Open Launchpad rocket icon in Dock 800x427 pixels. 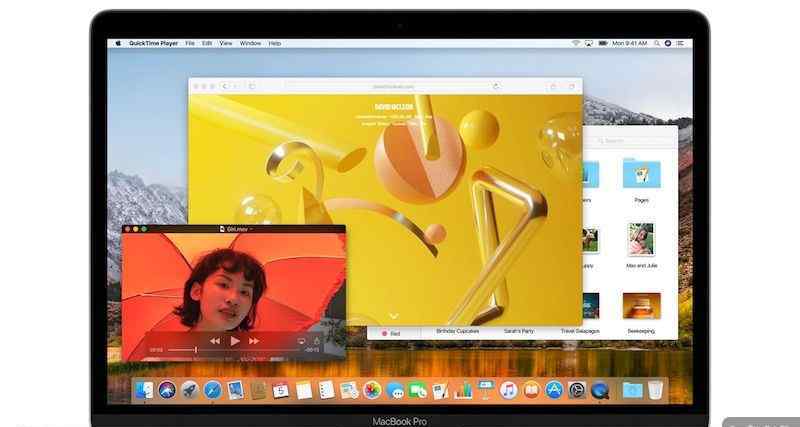pos(190,390)
